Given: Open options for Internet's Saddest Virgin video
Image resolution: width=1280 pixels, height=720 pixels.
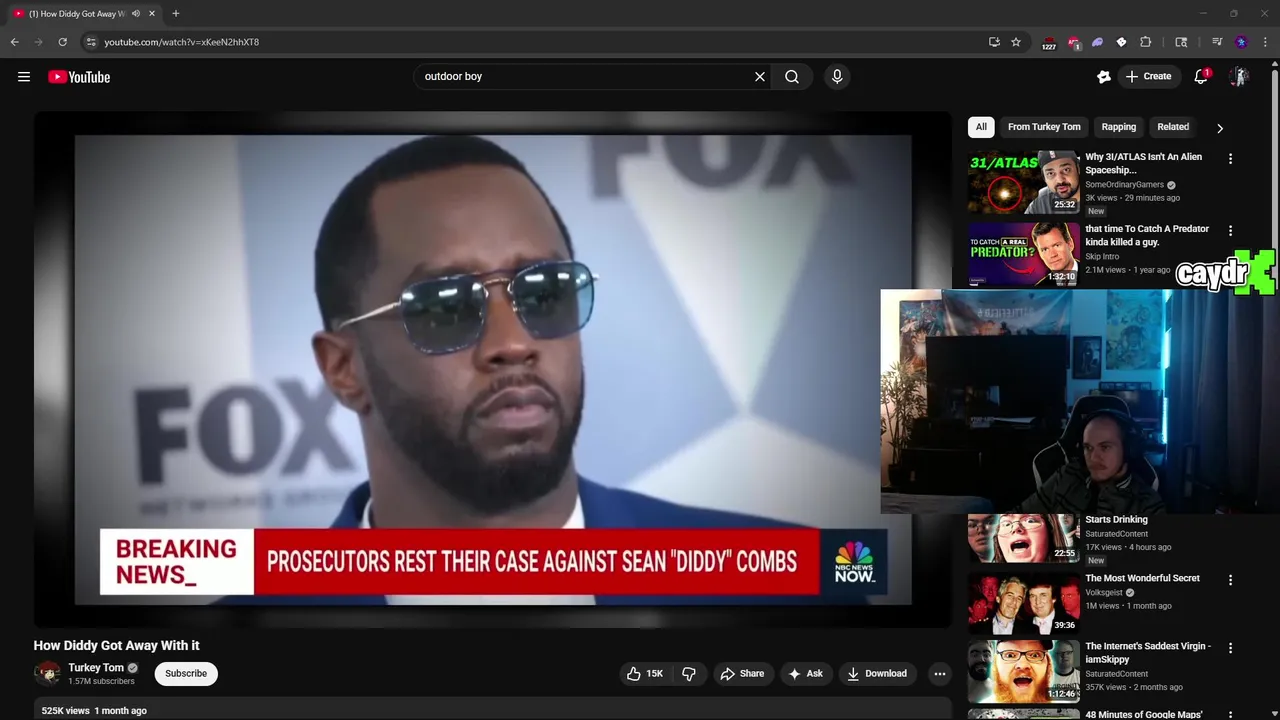Looking at the screenshot, I should 1230,648.
